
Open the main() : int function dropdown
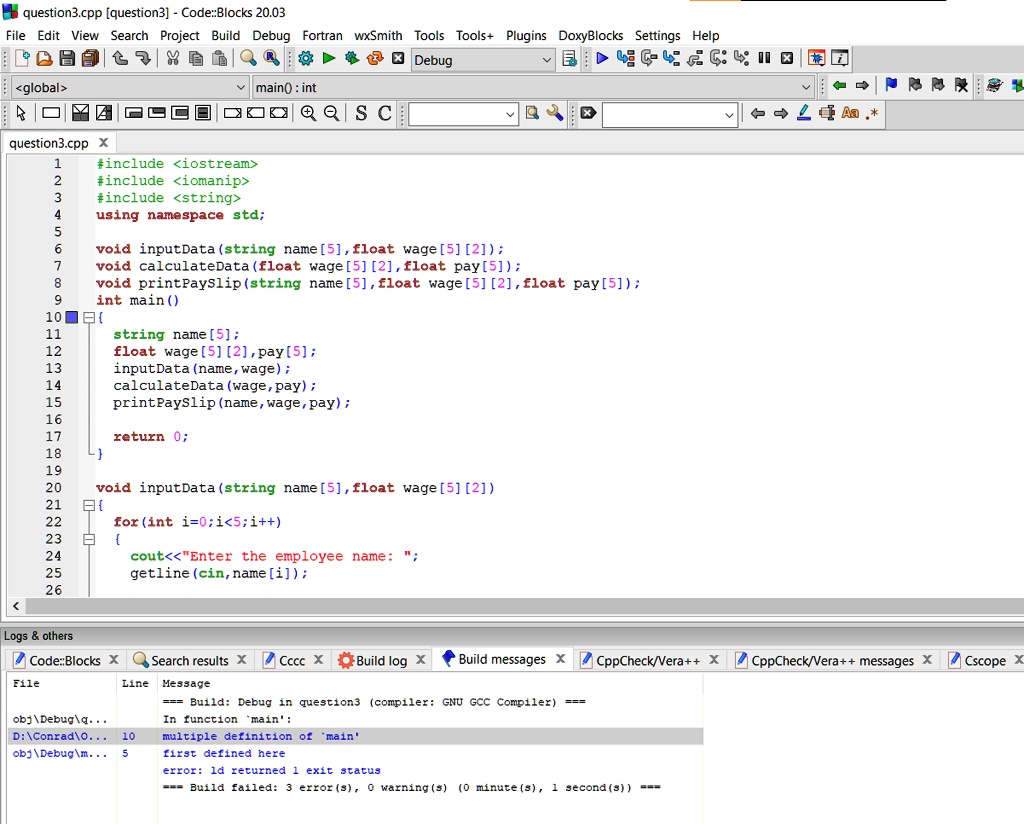tap(533, 87)
